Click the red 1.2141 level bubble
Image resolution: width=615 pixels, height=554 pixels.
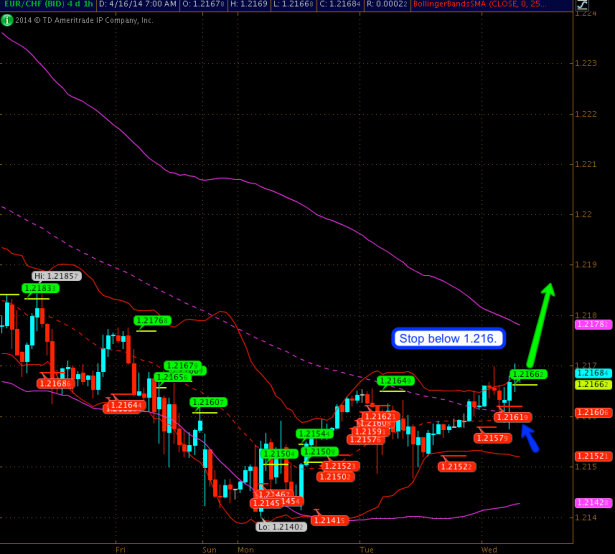click(x=328, y=520)
